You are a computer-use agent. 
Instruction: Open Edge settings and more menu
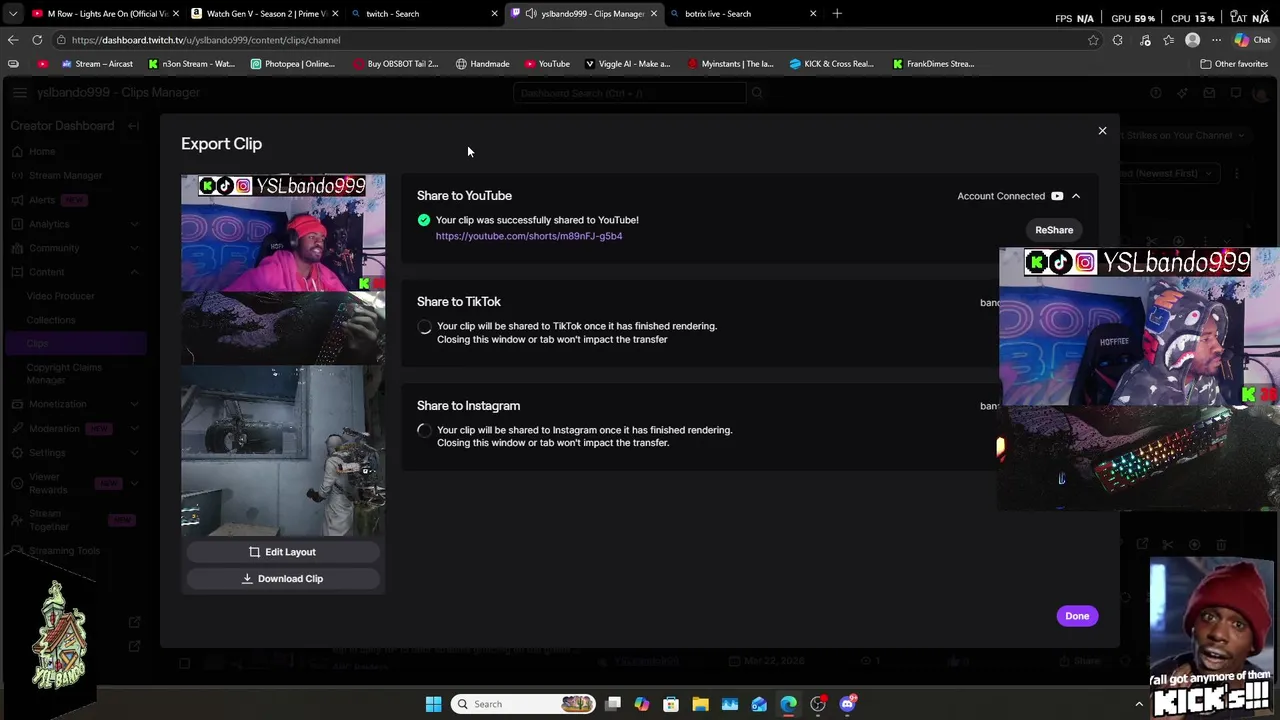1216,40
